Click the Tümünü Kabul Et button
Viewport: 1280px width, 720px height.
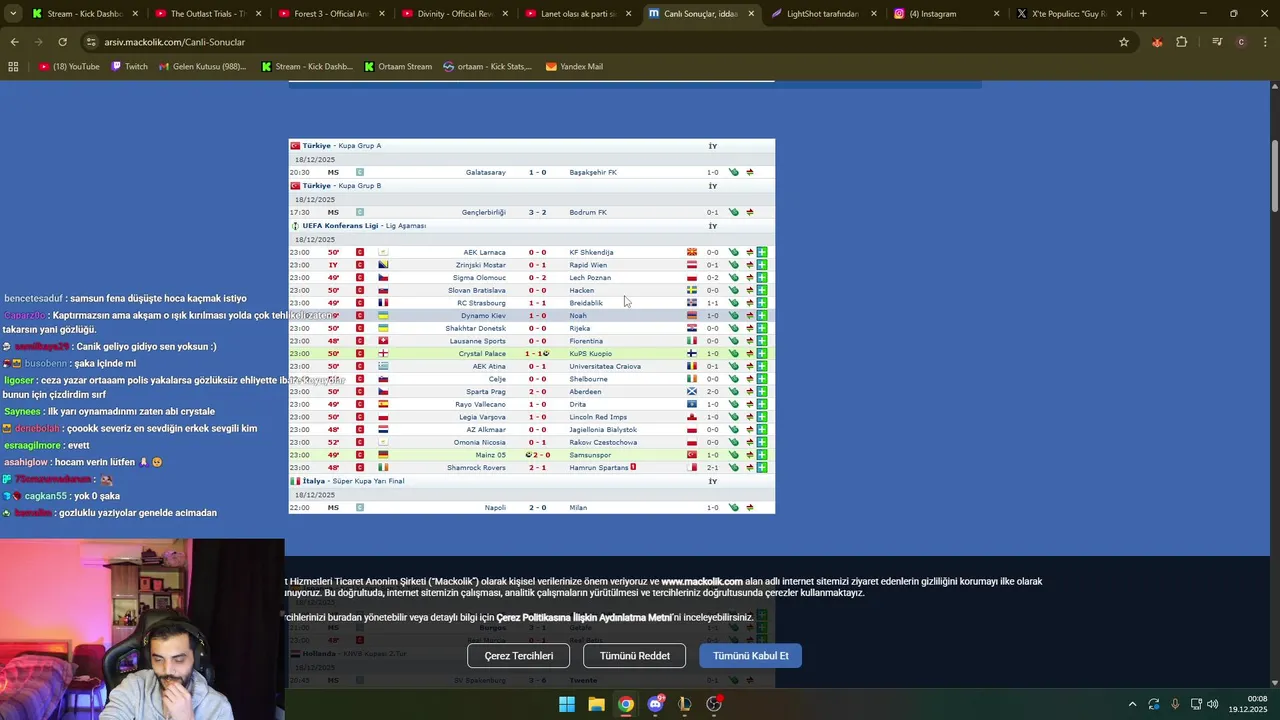[x=750, y=656]
